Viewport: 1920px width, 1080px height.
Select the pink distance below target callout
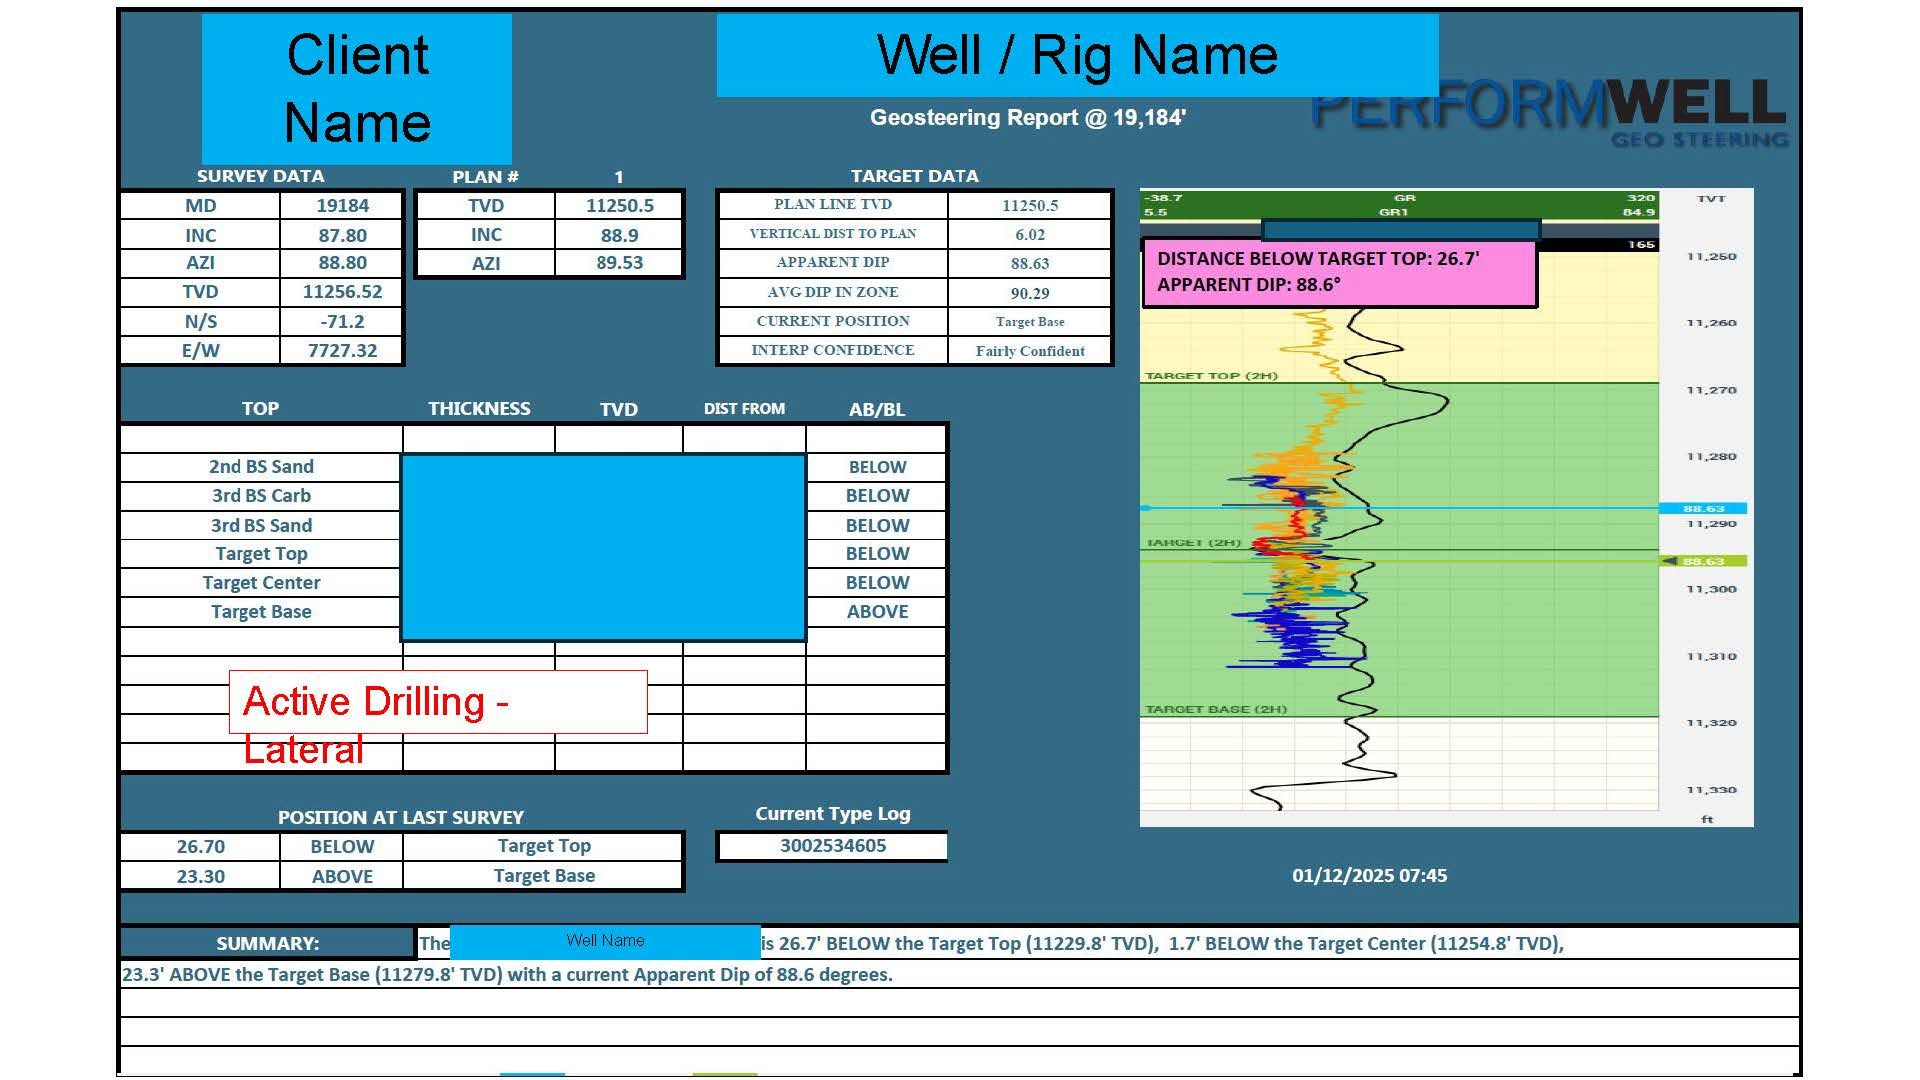tap(1338, 272)
